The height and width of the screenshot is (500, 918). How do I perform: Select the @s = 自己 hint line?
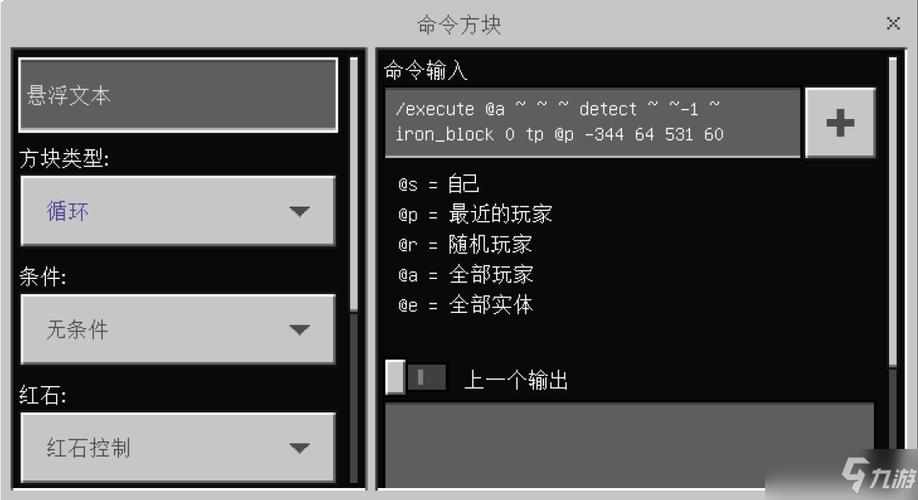pos(439,184)
